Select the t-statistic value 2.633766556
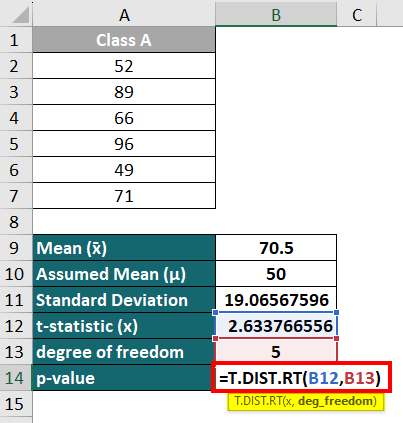This screenshot has height=423, width=403. point(276,326)
